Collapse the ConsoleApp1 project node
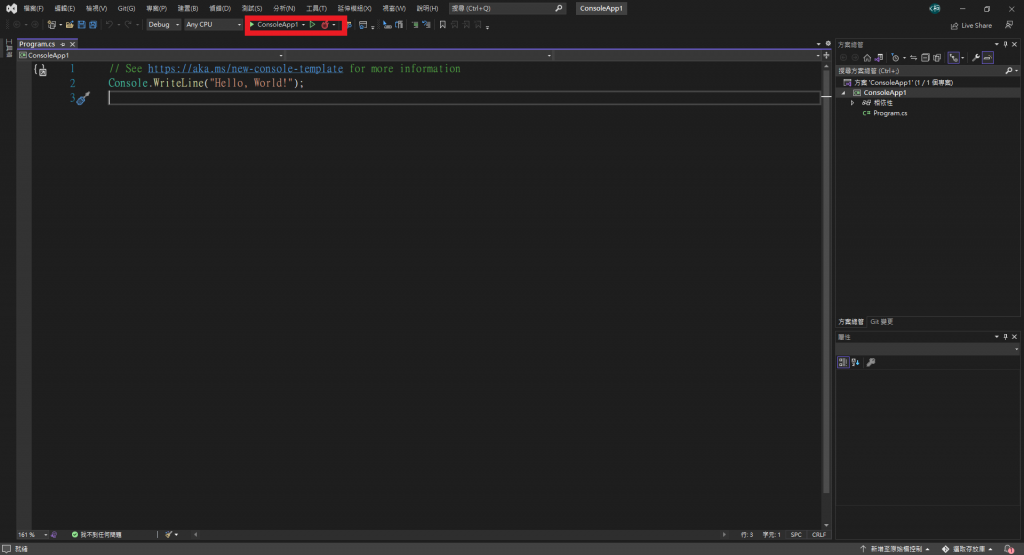 (x=843, y=93)
